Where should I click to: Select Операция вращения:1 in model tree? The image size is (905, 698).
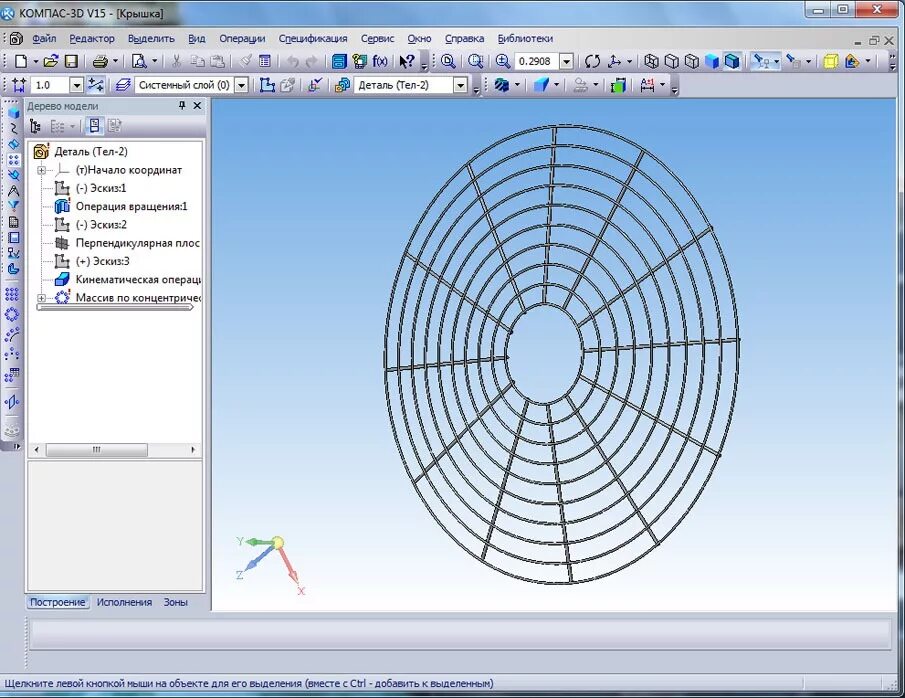[132, 207]
